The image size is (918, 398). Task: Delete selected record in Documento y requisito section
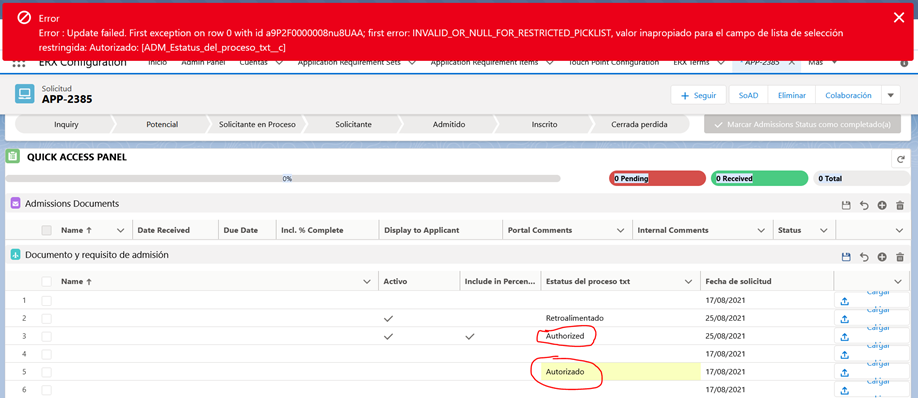(x=900, y=257)
